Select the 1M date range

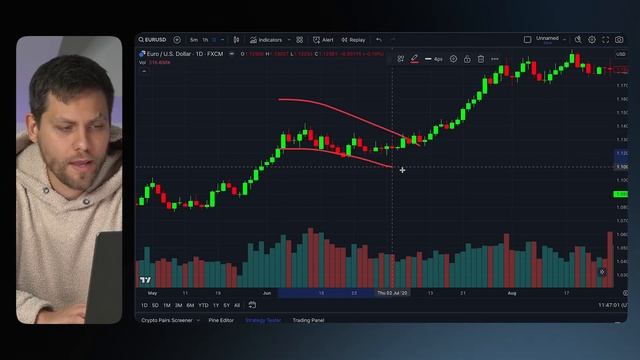(x=167, y=305)
